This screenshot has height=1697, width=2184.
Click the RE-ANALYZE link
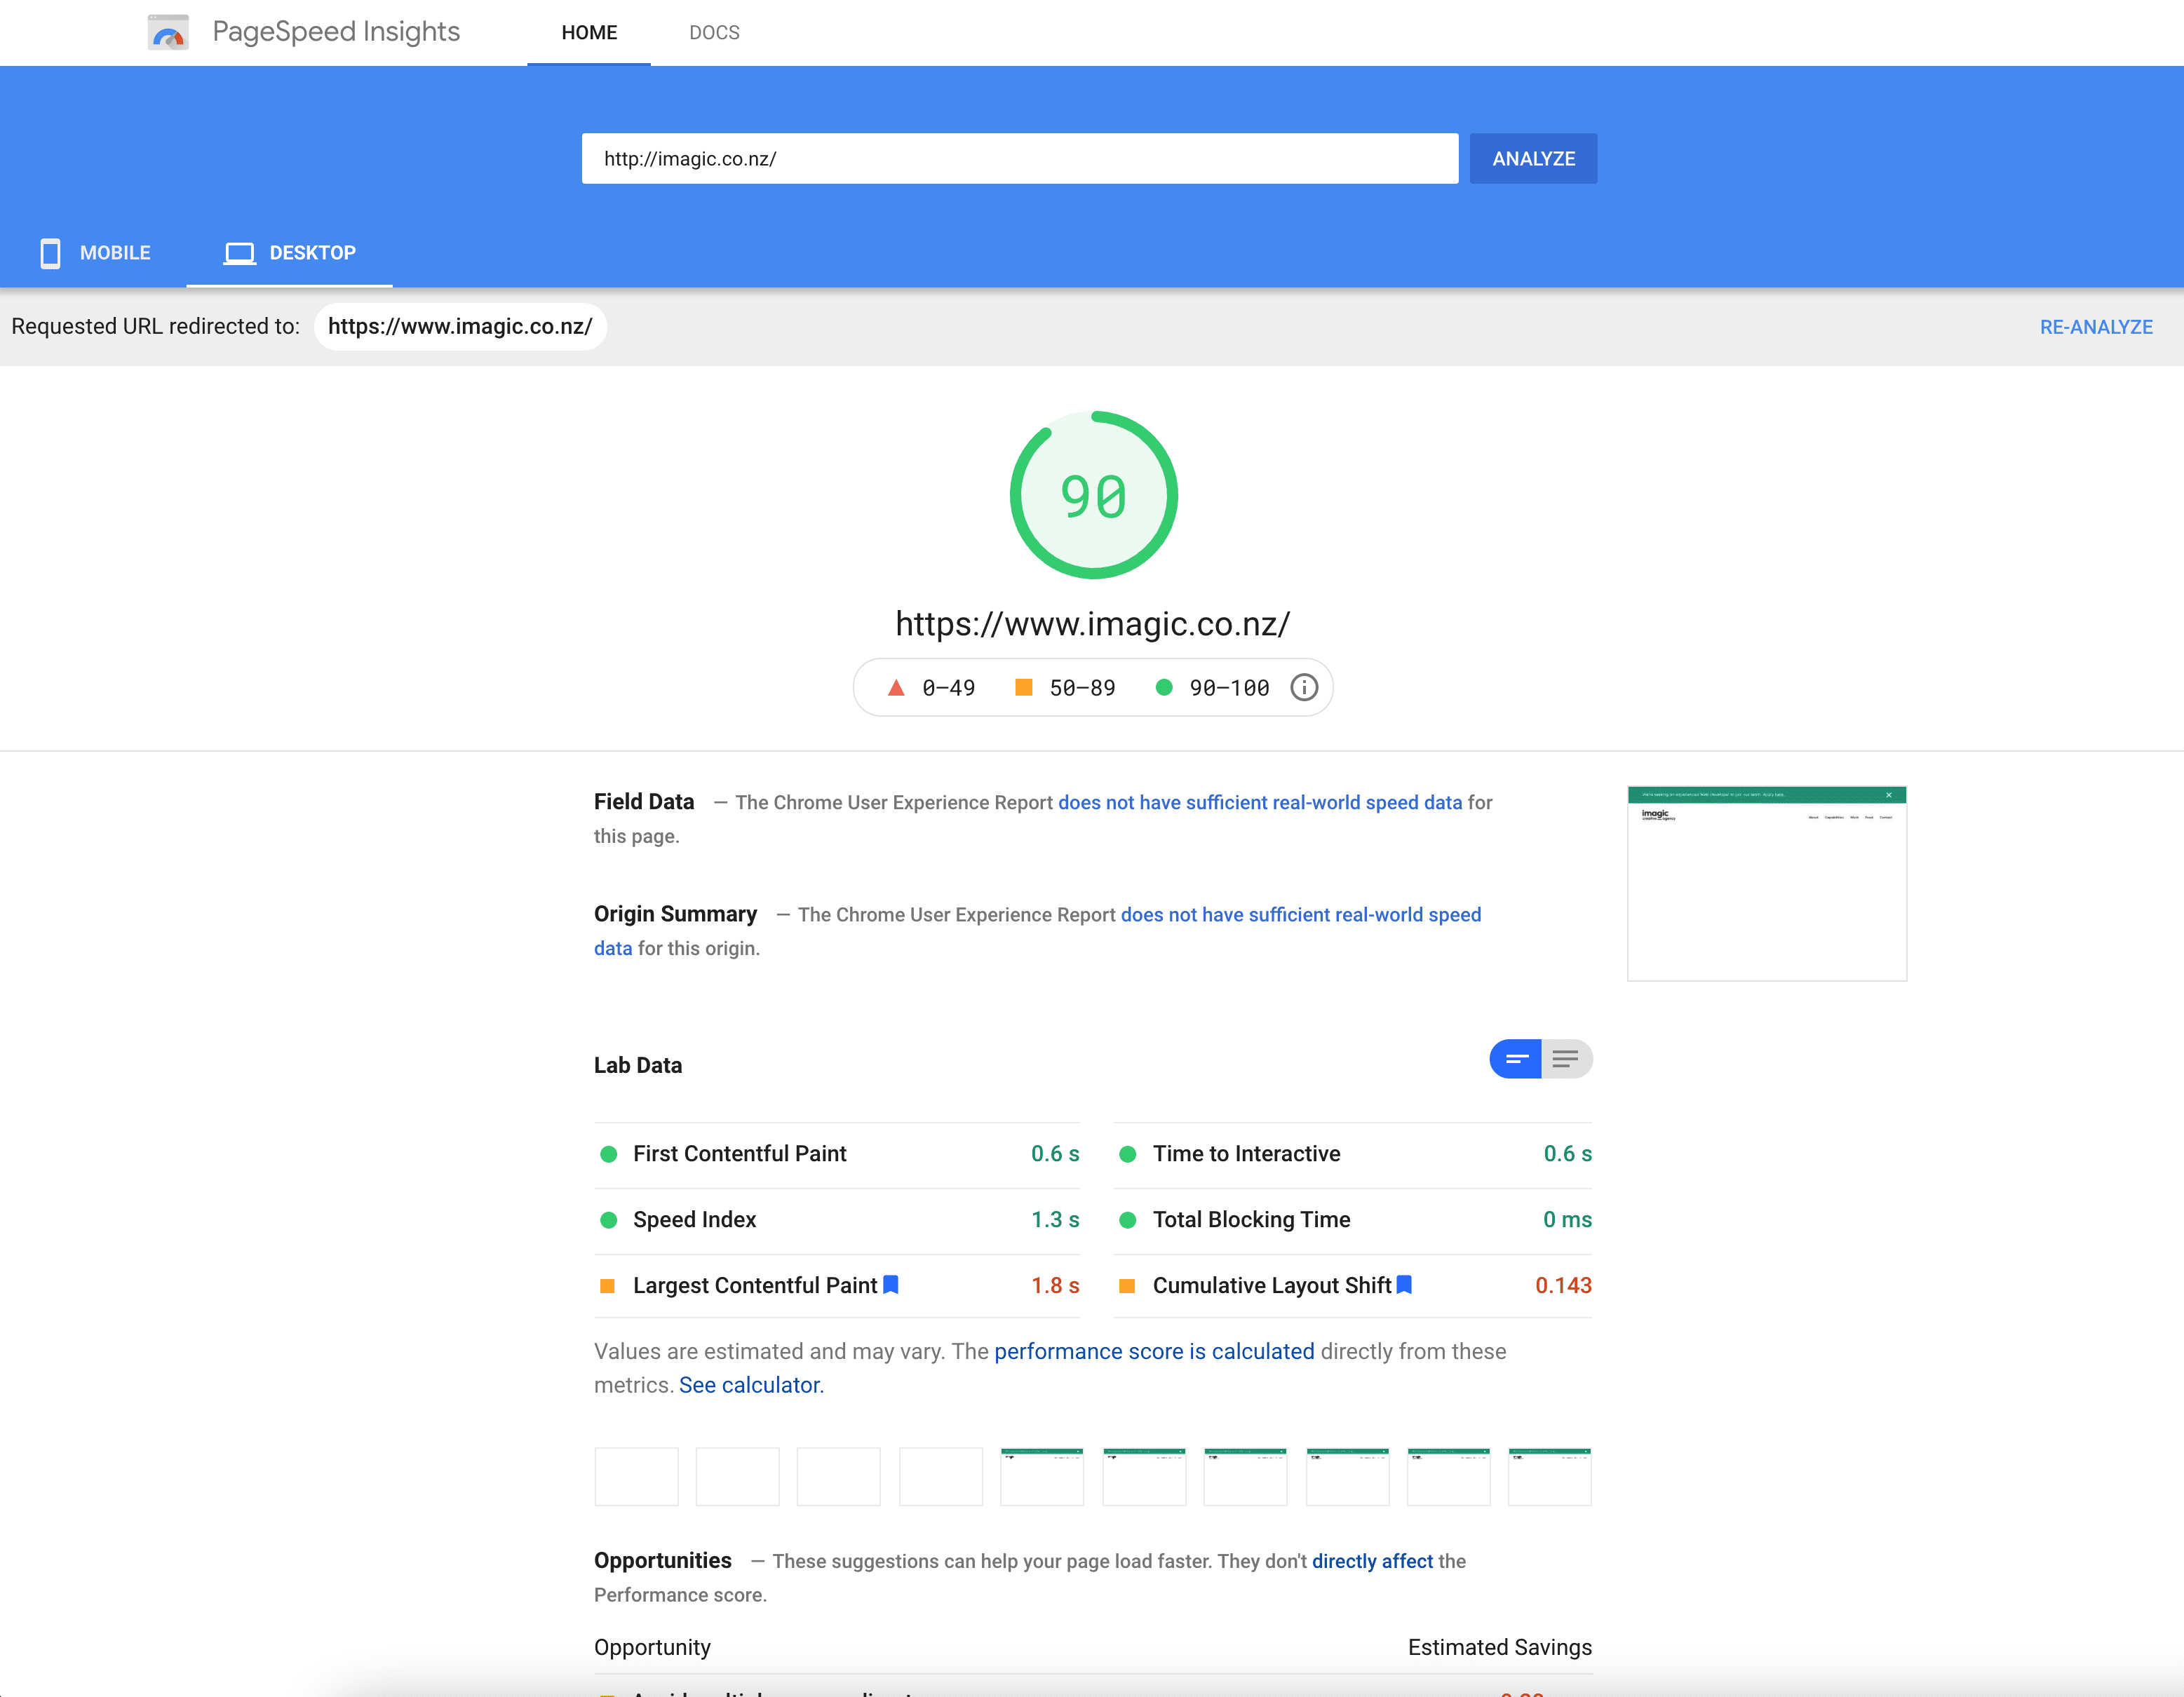click(2096, 327)
